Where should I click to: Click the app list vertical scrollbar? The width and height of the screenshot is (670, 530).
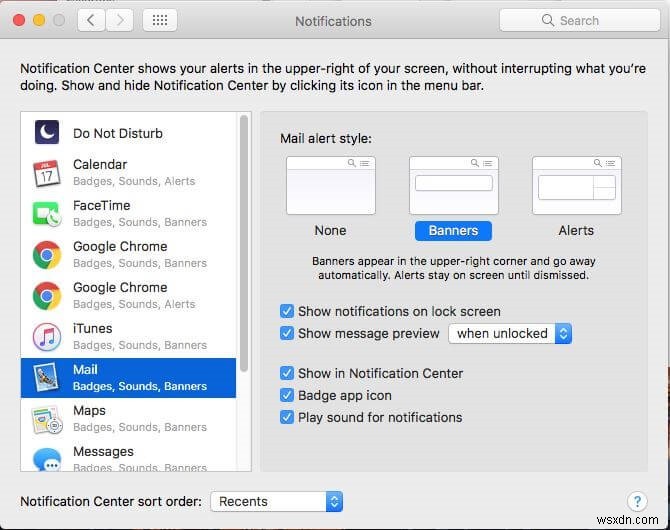coord(244,244)
